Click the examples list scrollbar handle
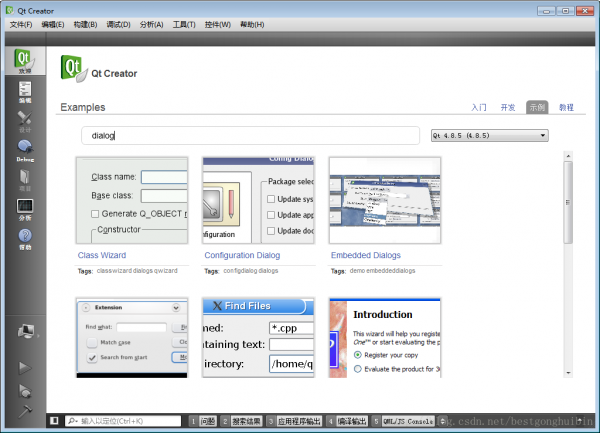This screenshot has width=600, height=433. pos(568,202)
